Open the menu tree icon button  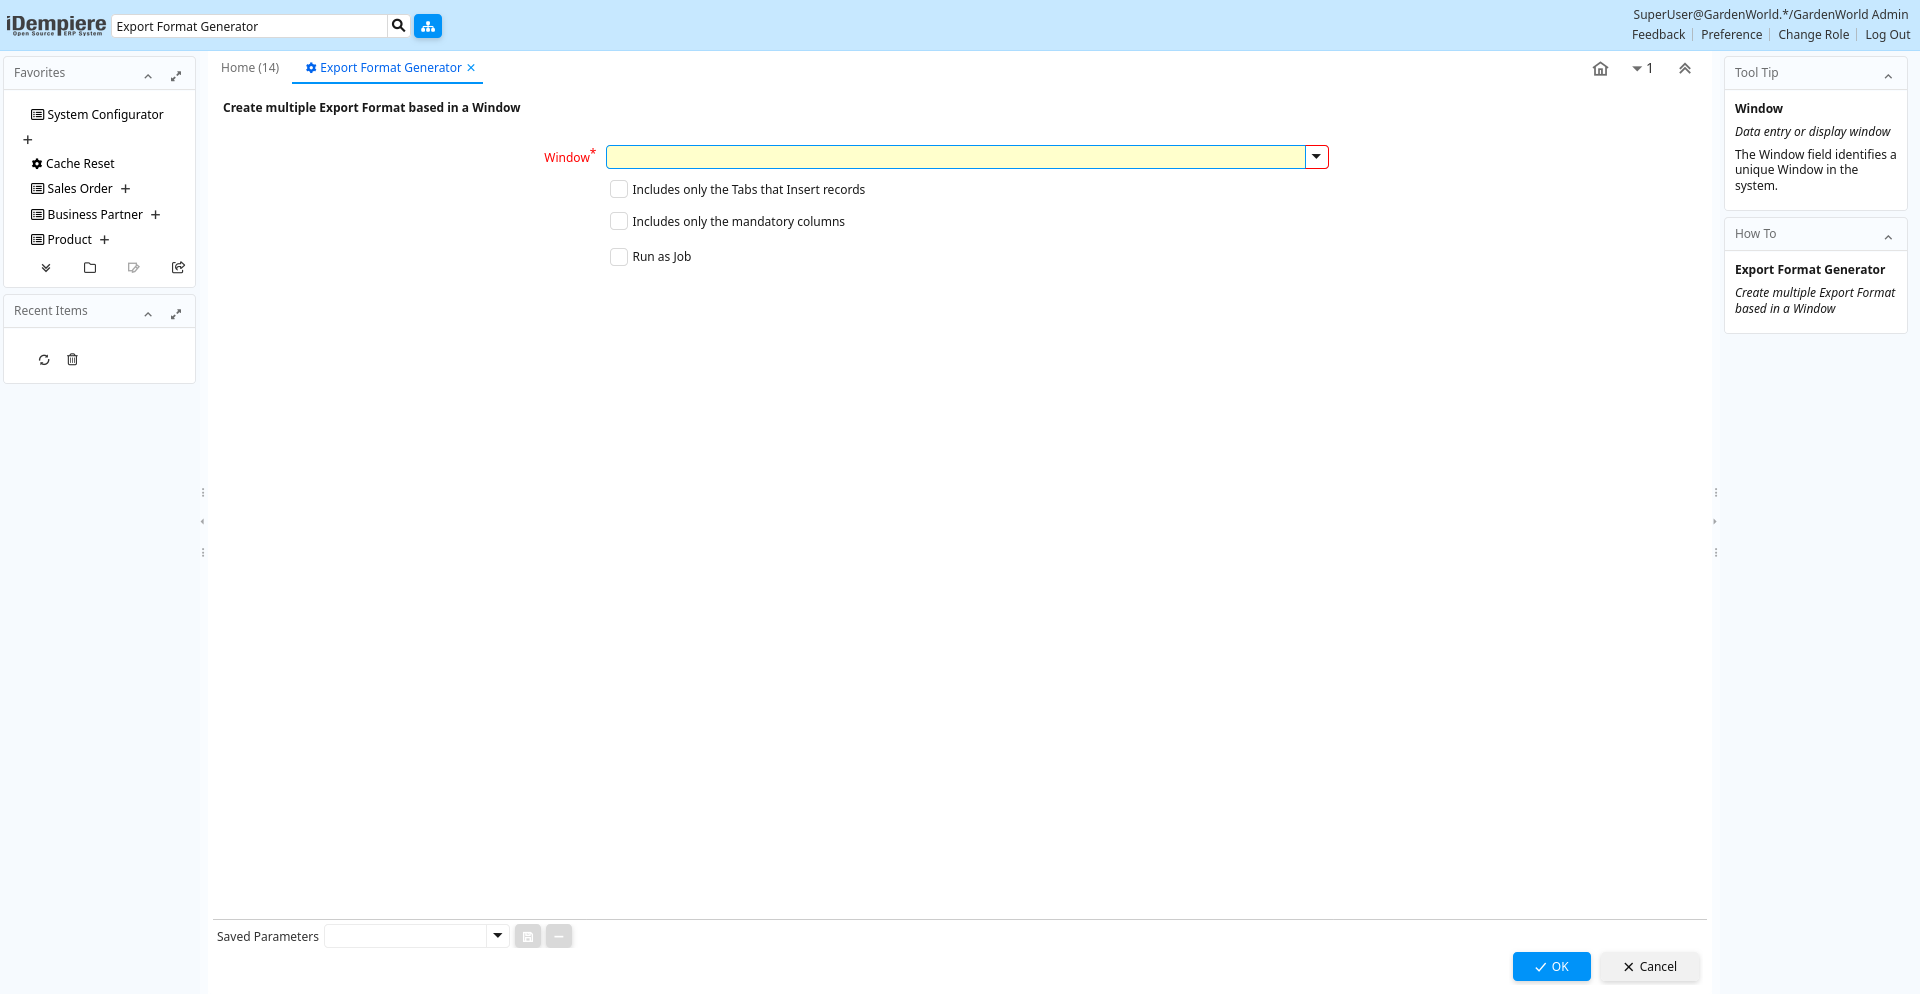pyautogui.click(x=428, y=26)
